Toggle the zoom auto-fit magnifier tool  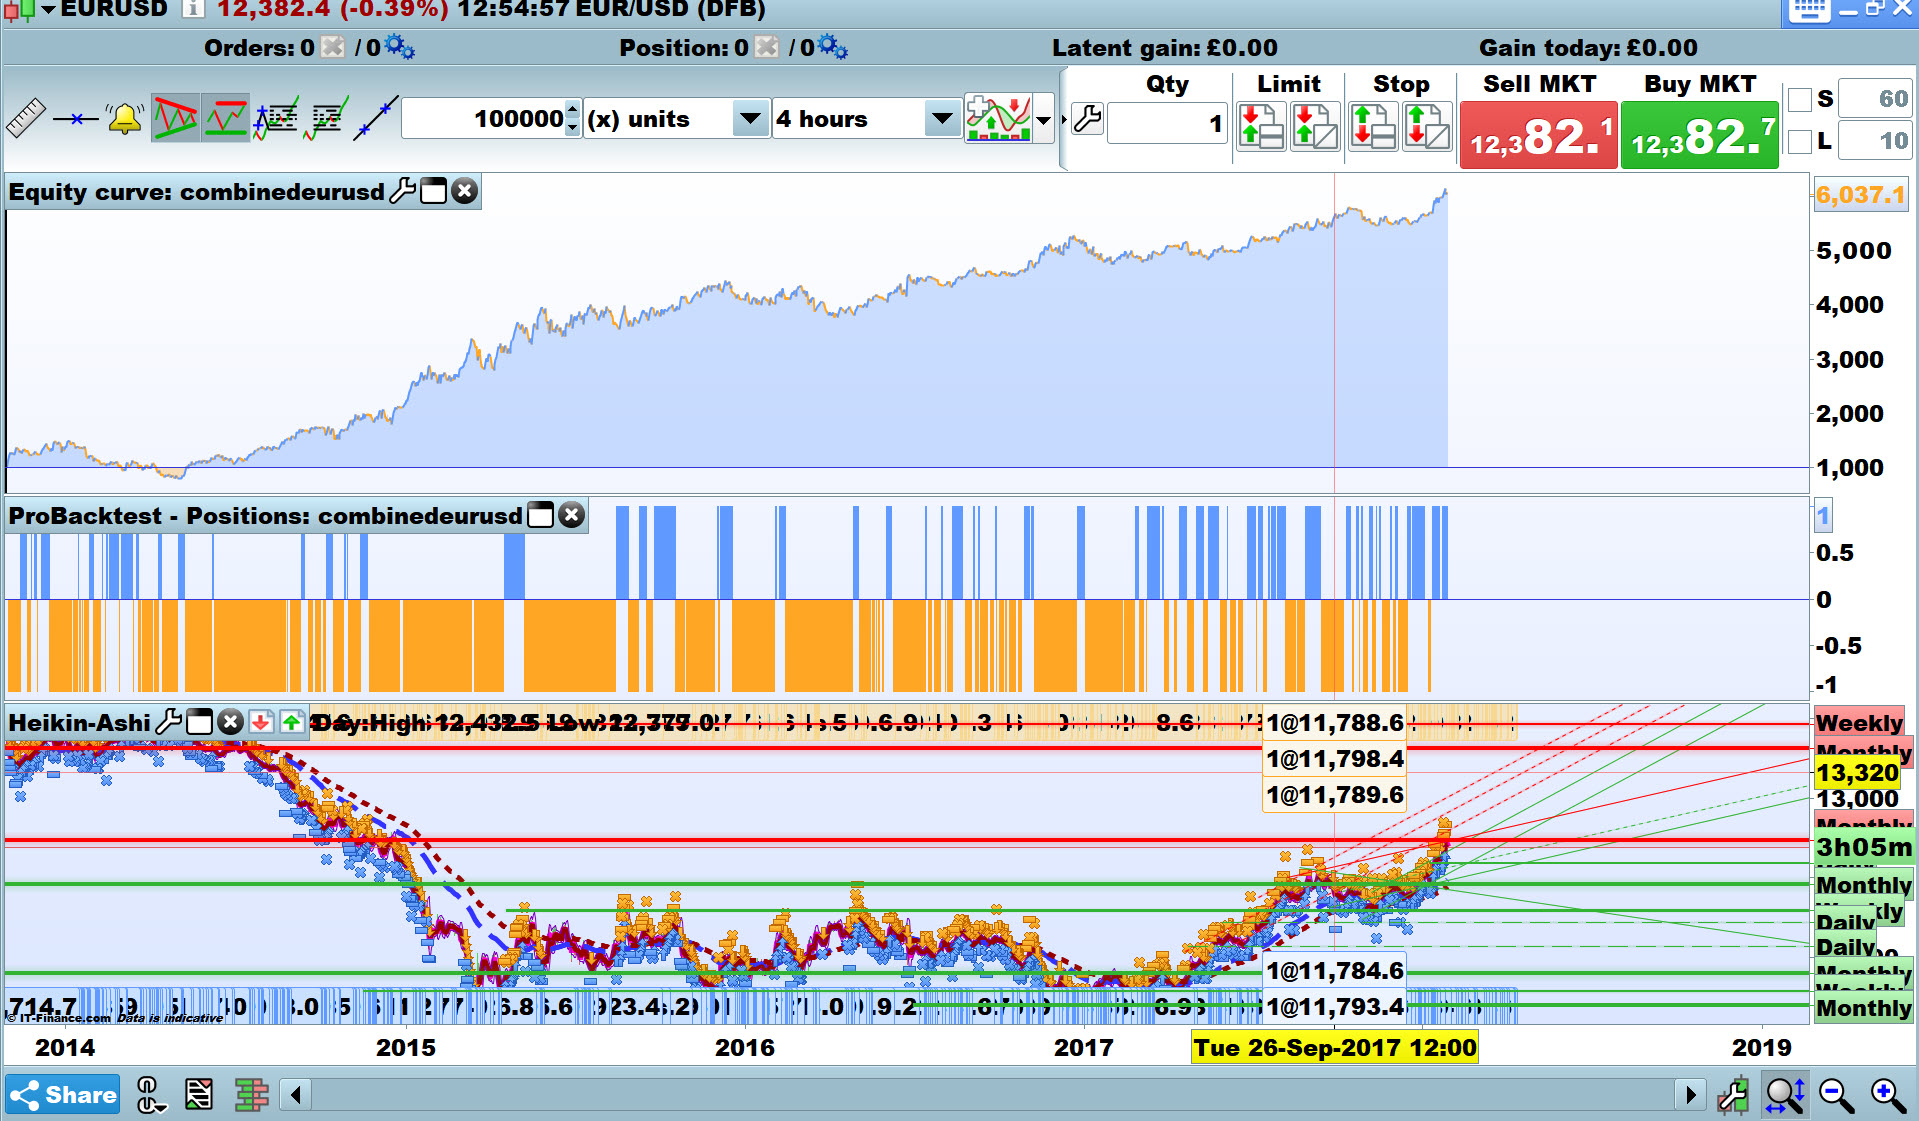[1785, 1095]
